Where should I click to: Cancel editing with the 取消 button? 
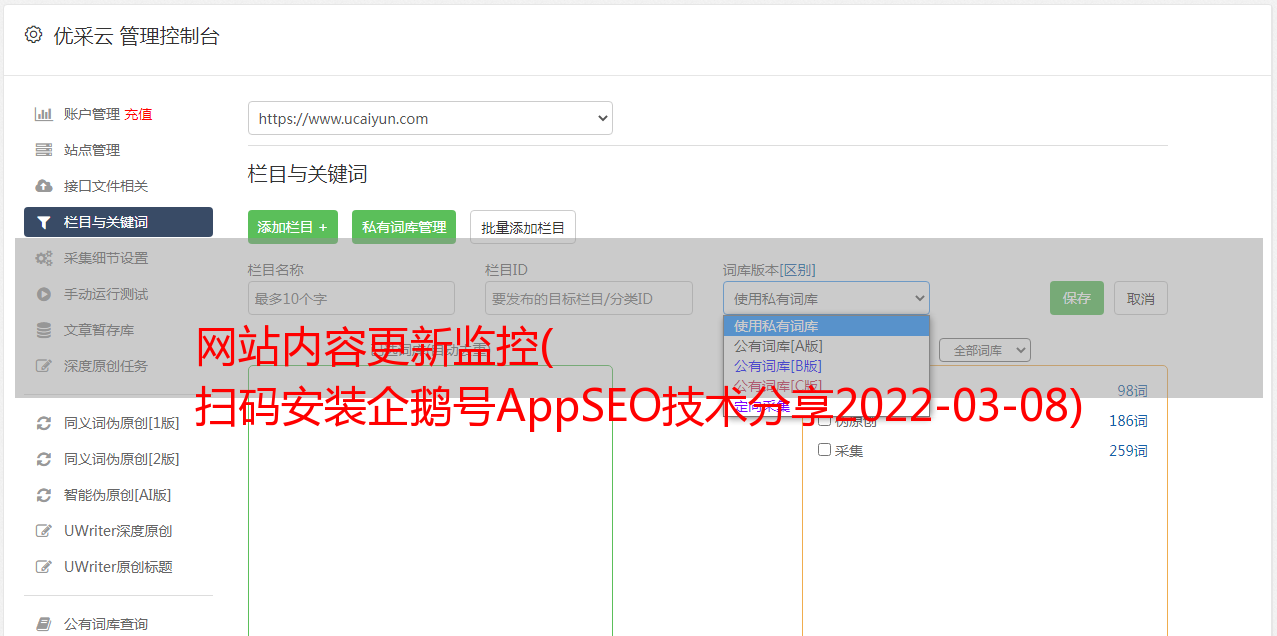1141,298
